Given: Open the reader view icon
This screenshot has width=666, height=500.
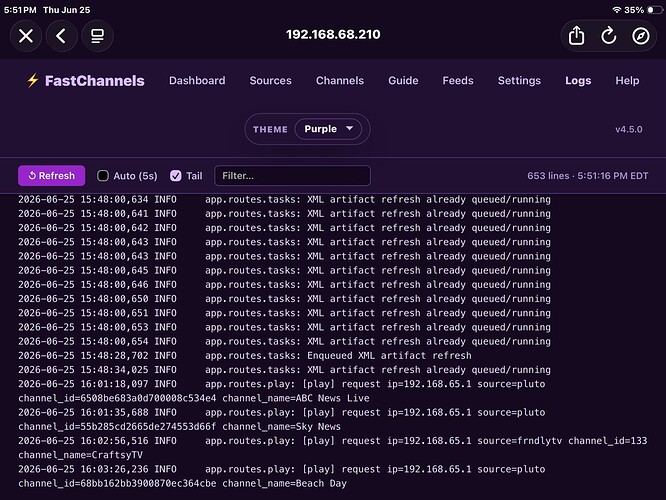Looking at the screenshot, I should click(x=97, y=36).
